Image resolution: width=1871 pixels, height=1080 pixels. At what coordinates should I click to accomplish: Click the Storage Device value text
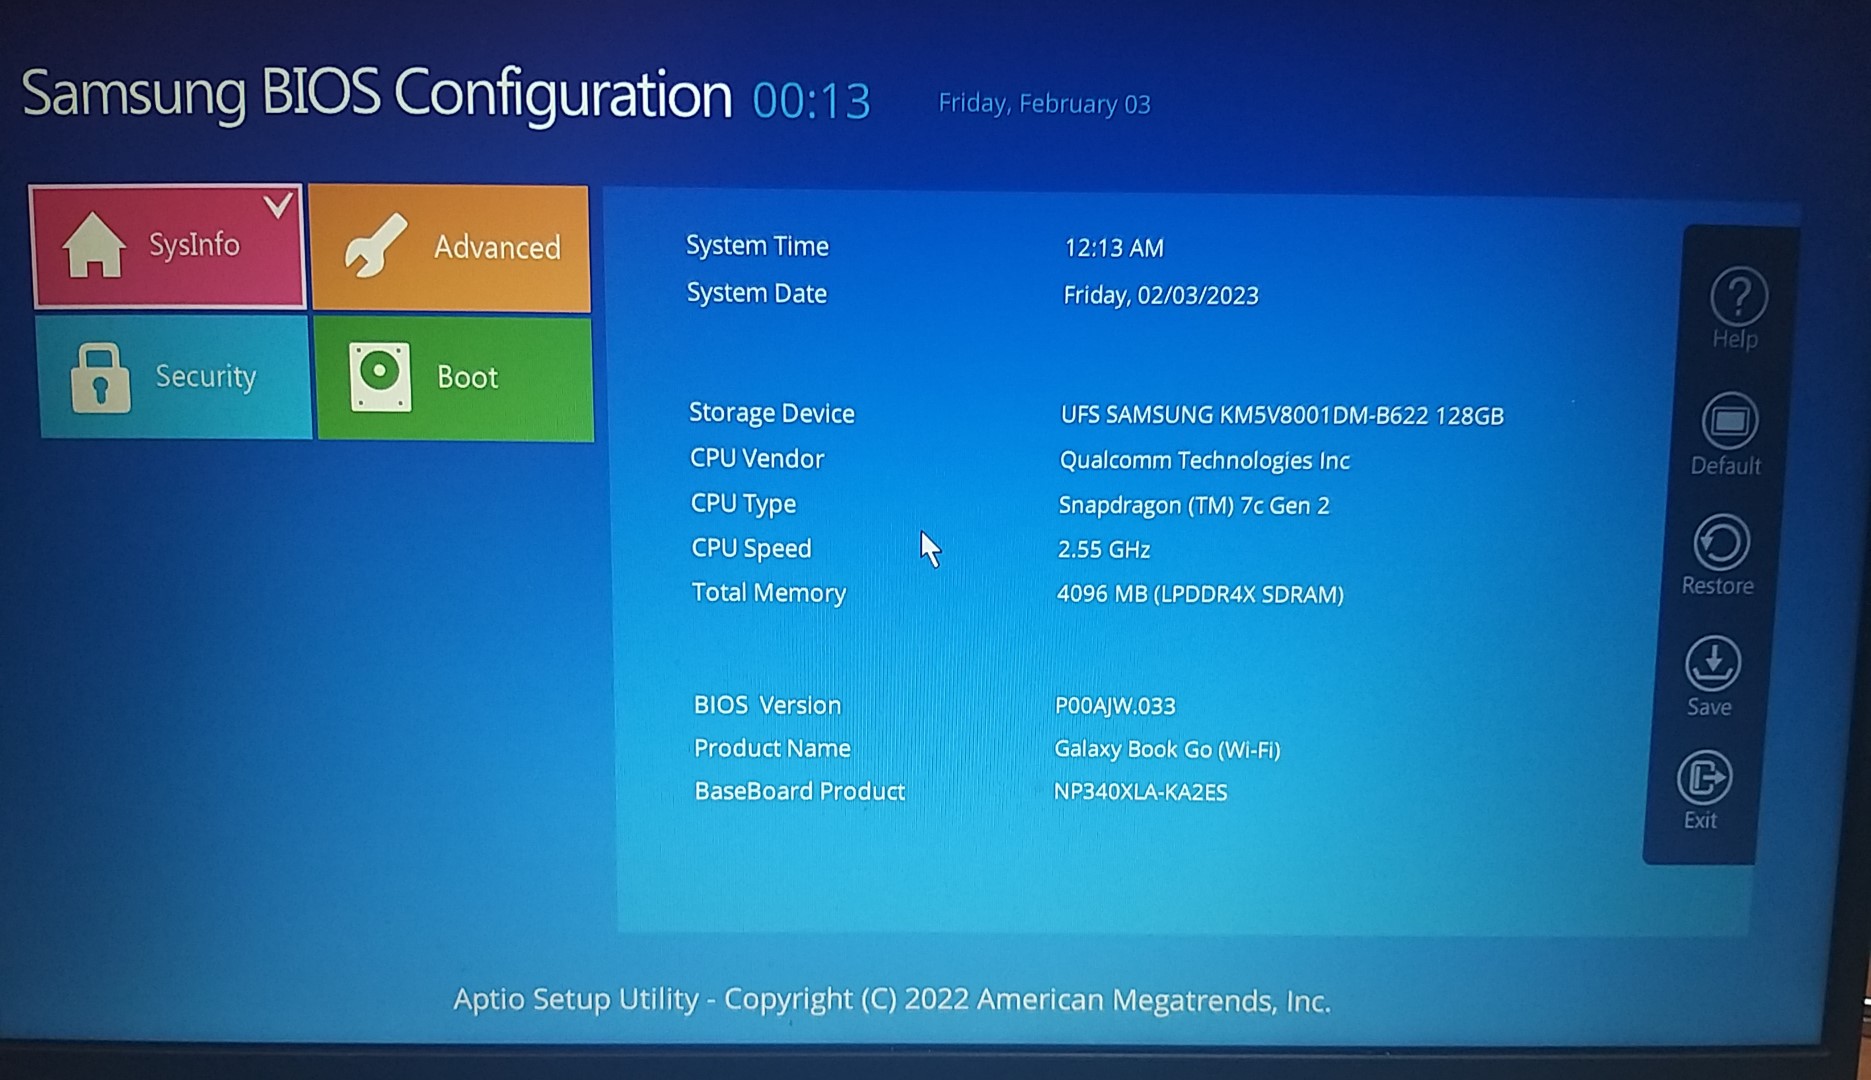point(1281,416)
